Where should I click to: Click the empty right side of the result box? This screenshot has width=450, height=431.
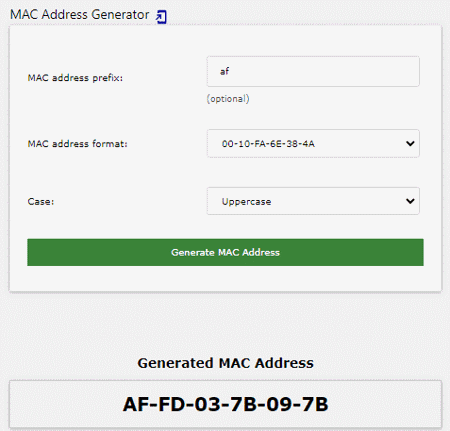[383, 404]
